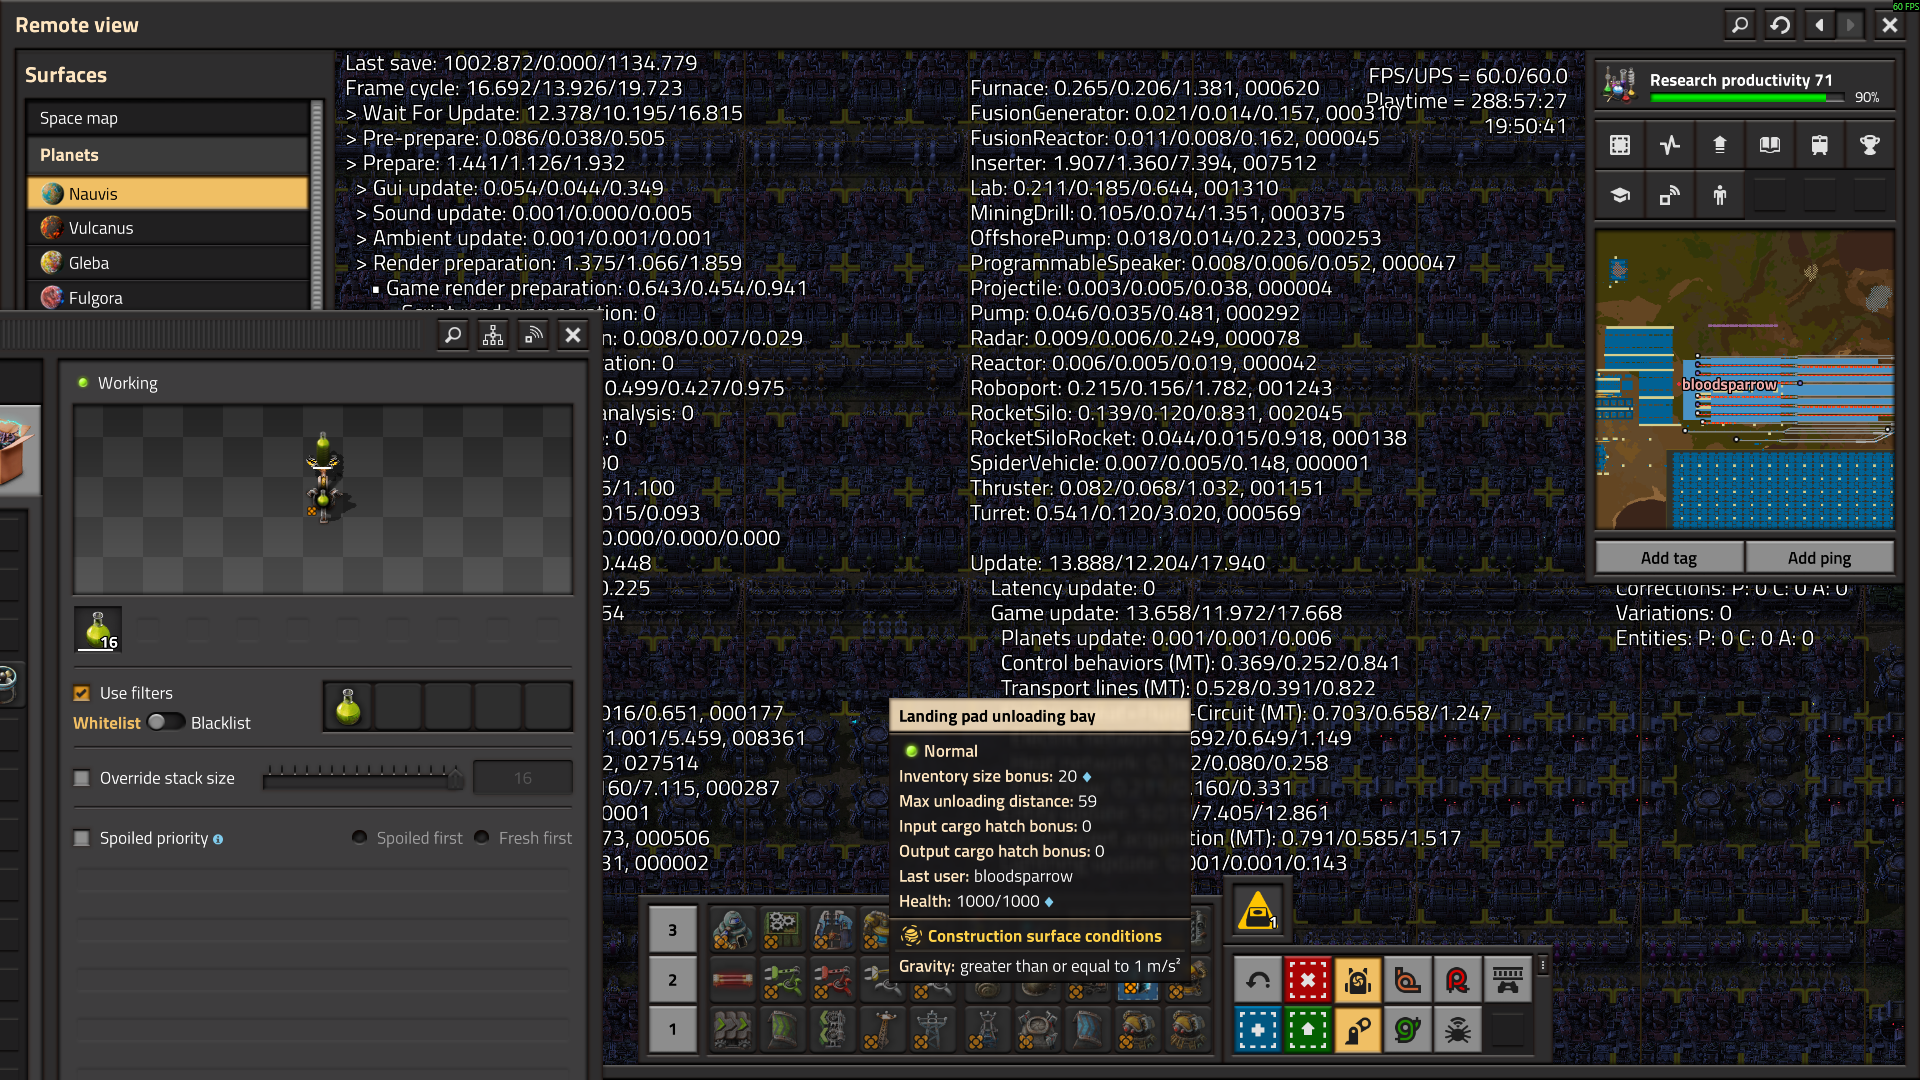
Task: Open the logistic networks signal icon
Action: coord(1670,195)
